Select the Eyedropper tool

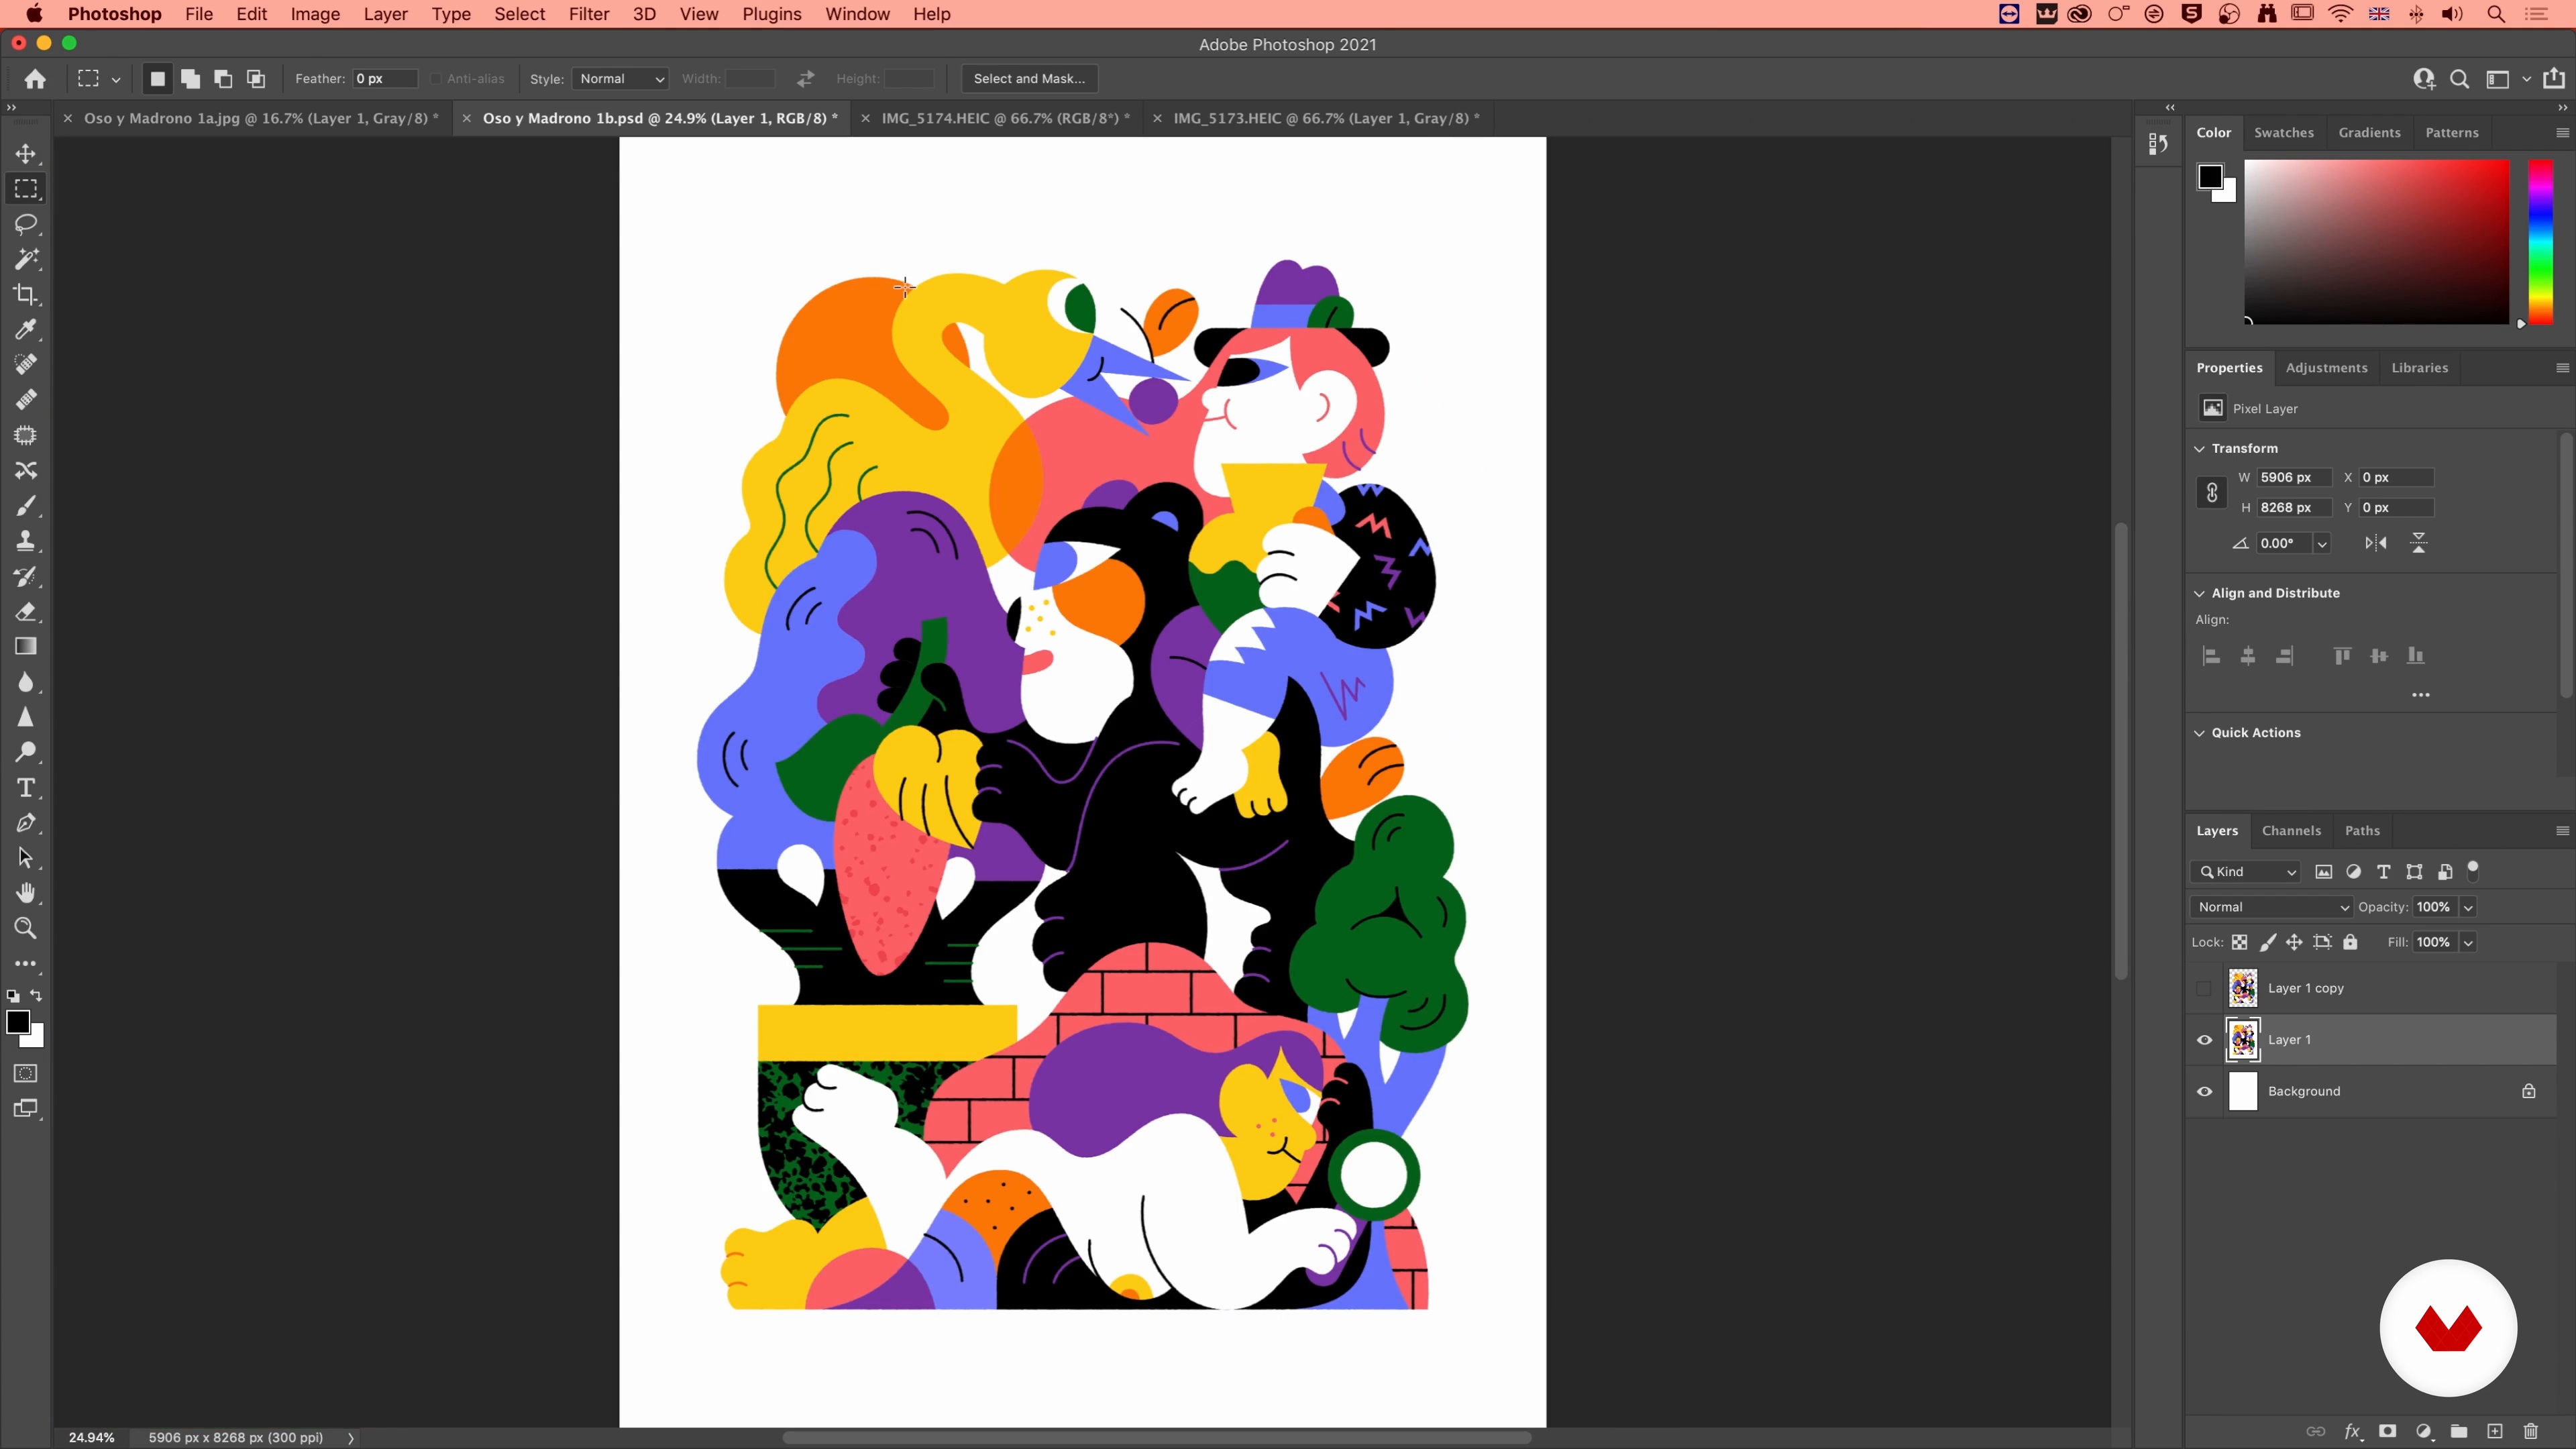26,329
